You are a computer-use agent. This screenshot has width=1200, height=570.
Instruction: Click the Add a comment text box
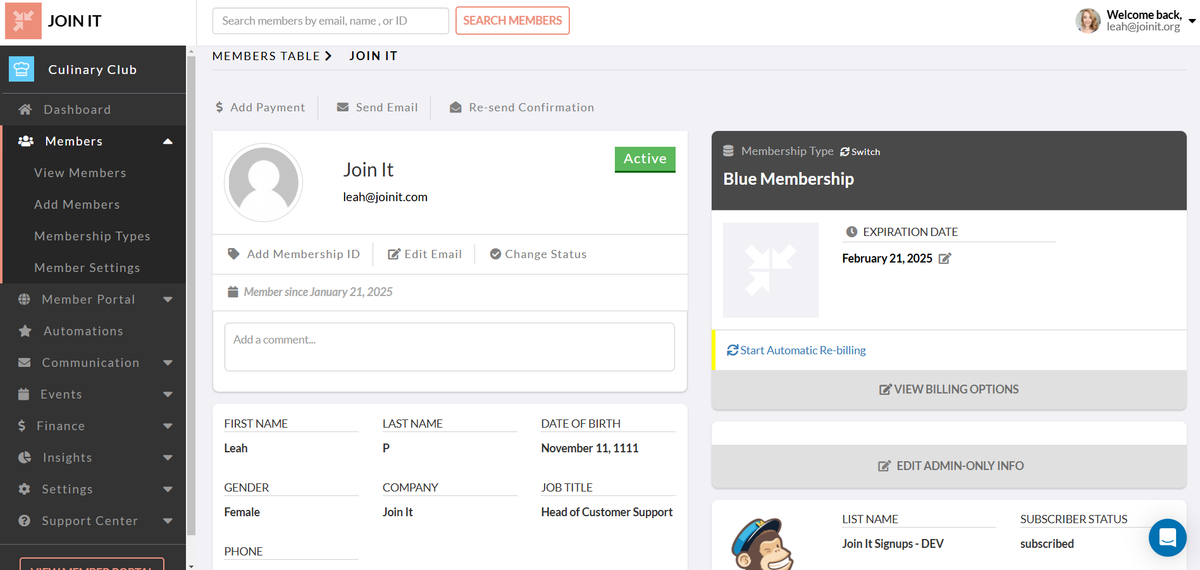click(450, 347)
